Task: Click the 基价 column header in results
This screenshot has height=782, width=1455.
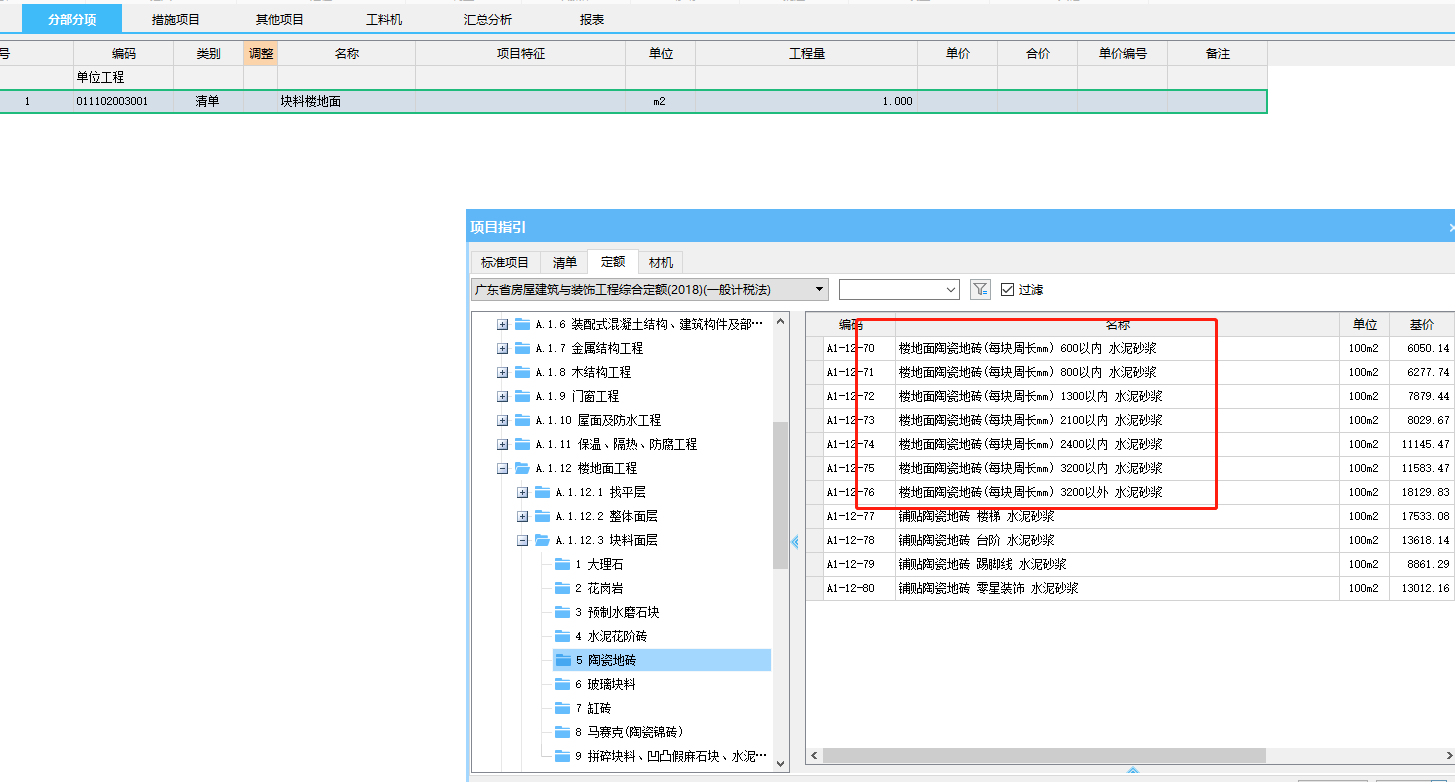Action: (1422, 325)
